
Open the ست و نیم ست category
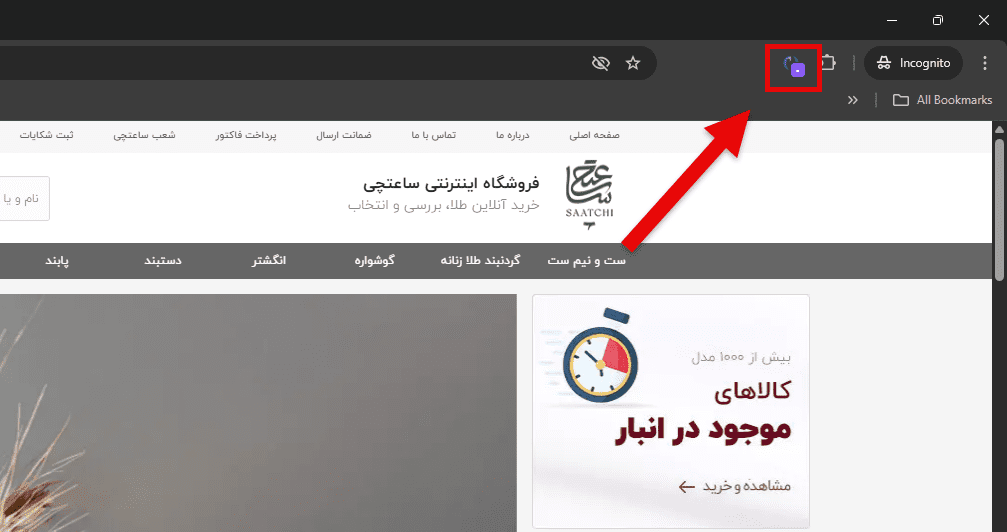point(586,260)
